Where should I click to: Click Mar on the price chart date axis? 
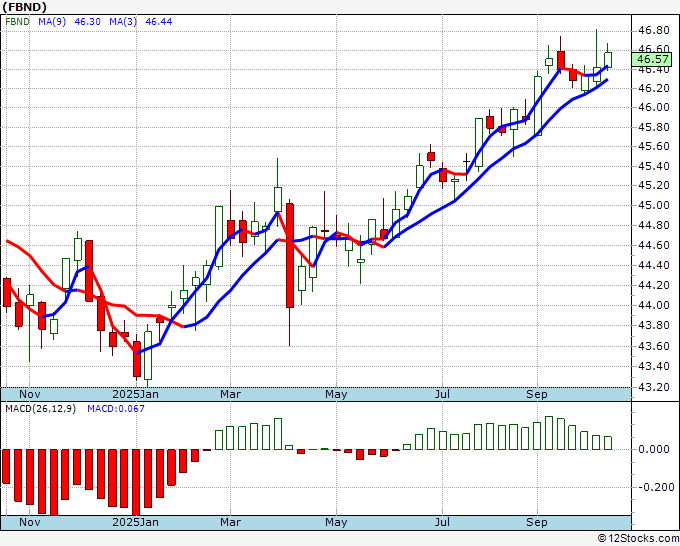click(x=230, y=394)
